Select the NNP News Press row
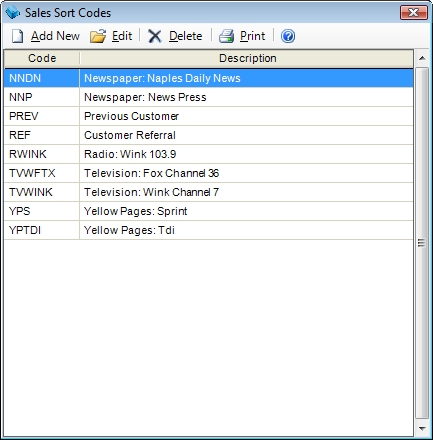The width and height of the screenshot is (433, 440). [x=209, y=97]
